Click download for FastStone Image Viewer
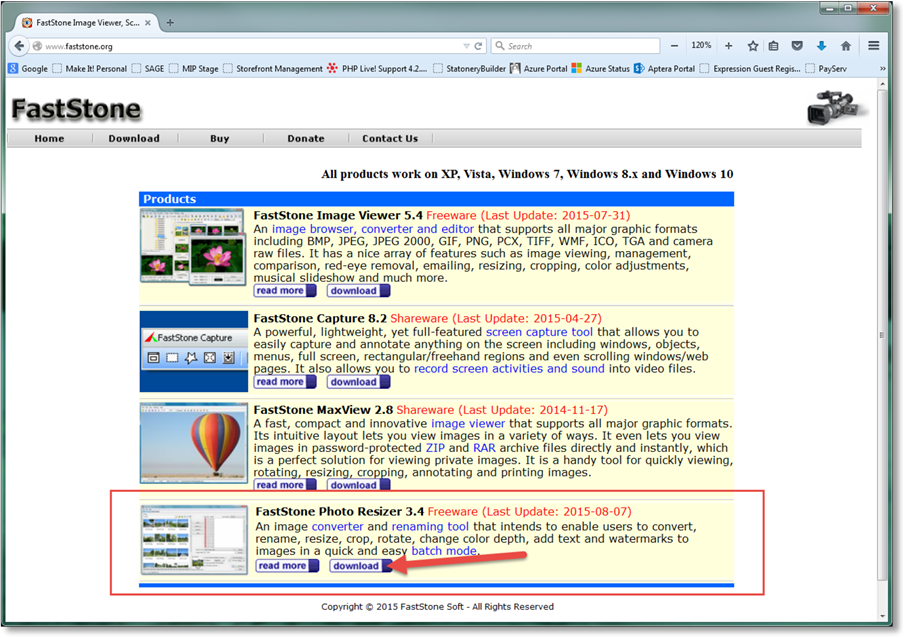Screen dimensions: 904x638 [359, 290]
